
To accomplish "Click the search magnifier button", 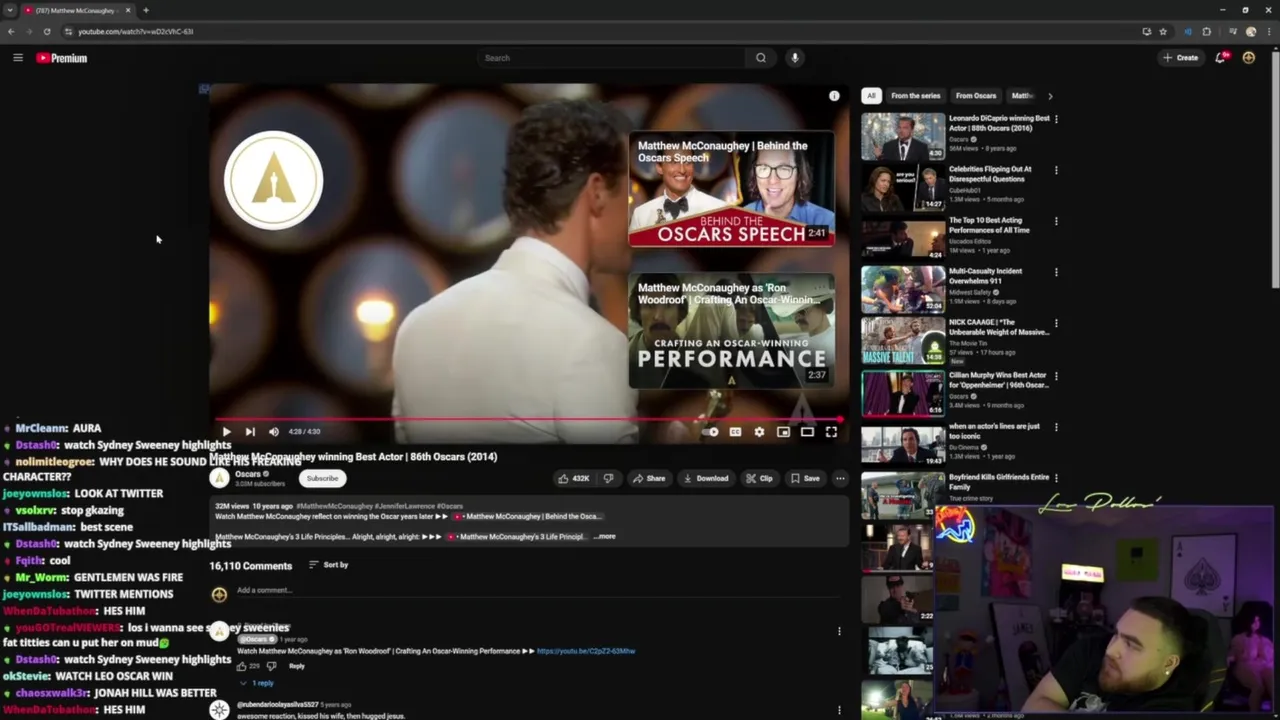I will 761,58.
